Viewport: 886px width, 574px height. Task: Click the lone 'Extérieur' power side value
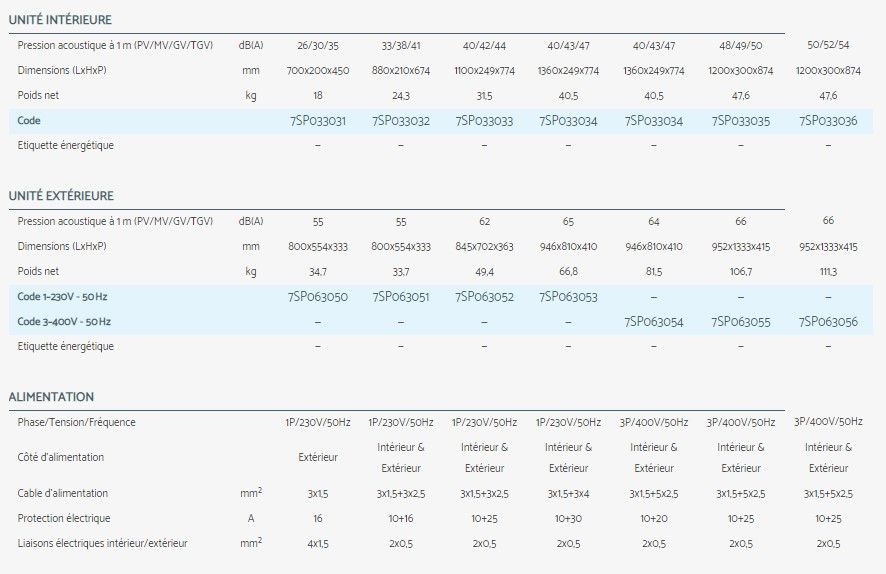pyautogui.click(x=318, y=458)
